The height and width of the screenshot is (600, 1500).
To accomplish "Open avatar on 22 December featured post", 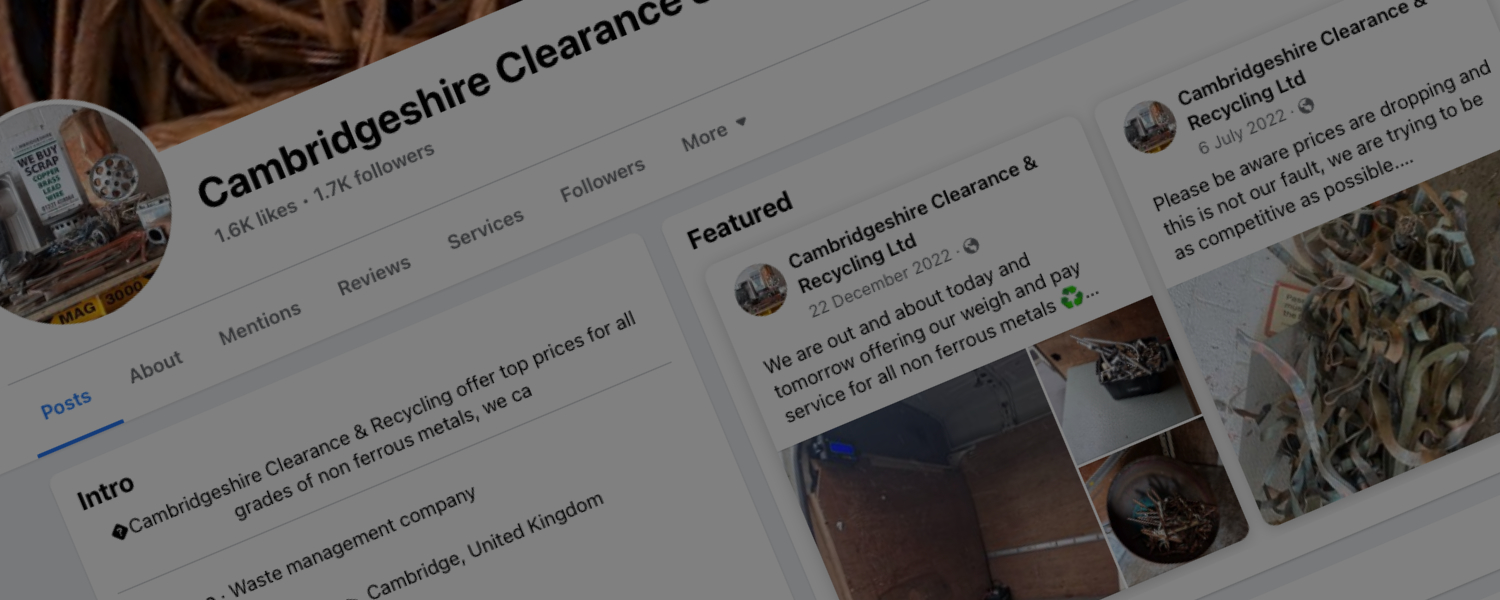I will click(761, 290).
